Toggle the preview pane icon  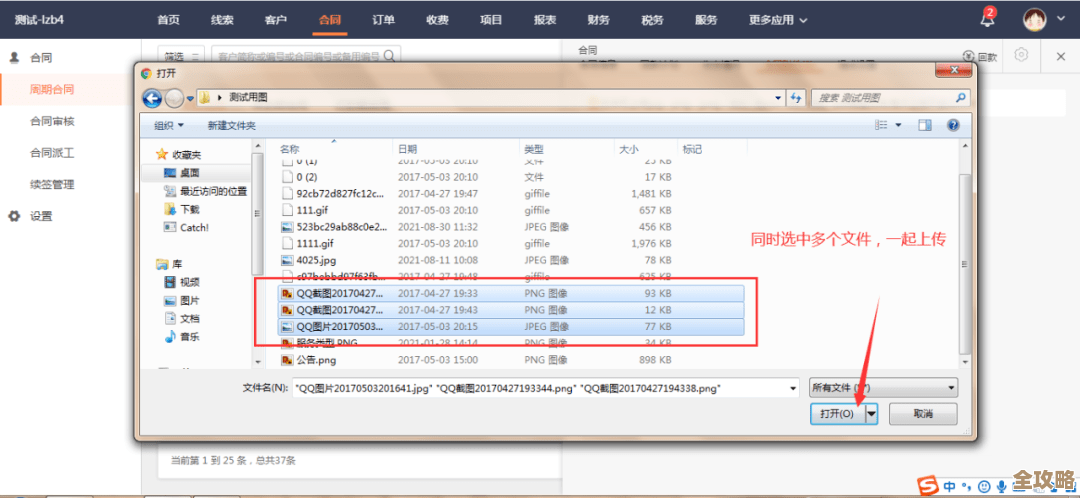click(x=924, y=125)
